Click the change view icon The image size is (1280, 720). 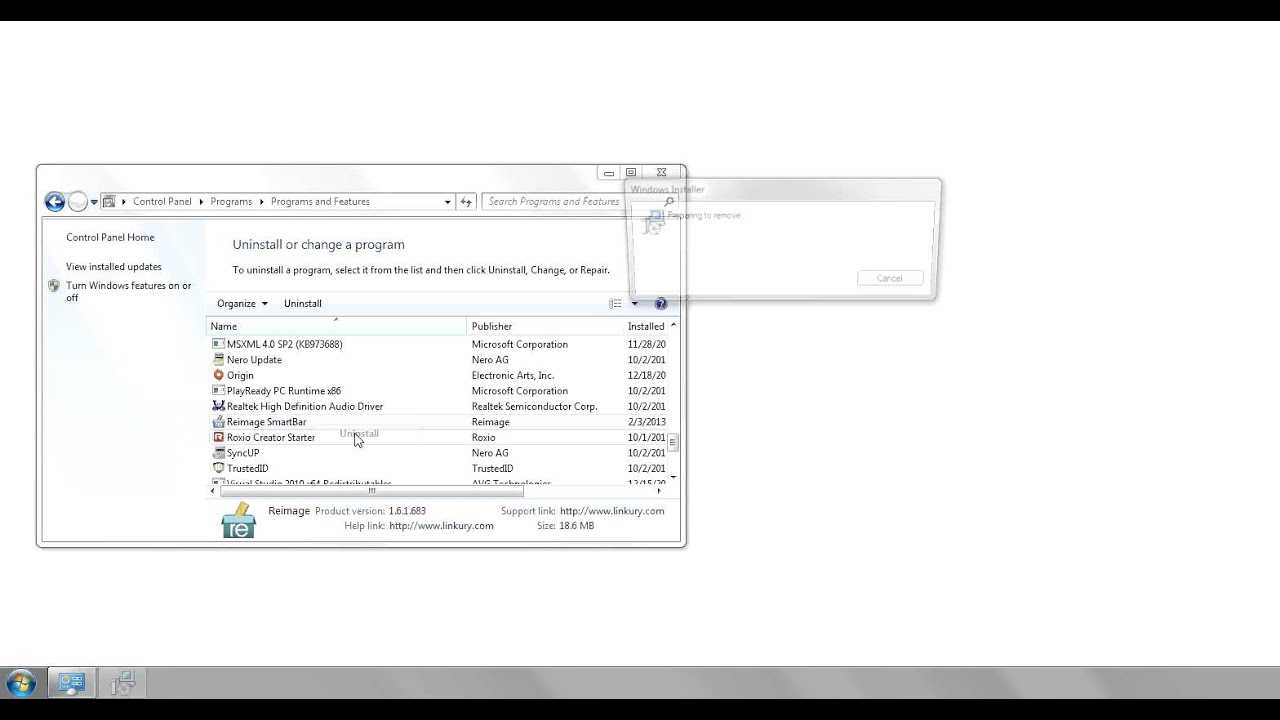coord(616,303)
